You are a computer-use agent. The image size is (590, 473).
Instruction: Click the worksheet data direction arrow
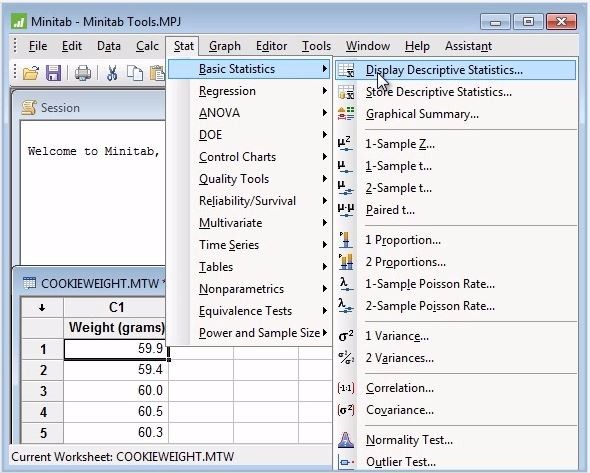coord(42,308)
